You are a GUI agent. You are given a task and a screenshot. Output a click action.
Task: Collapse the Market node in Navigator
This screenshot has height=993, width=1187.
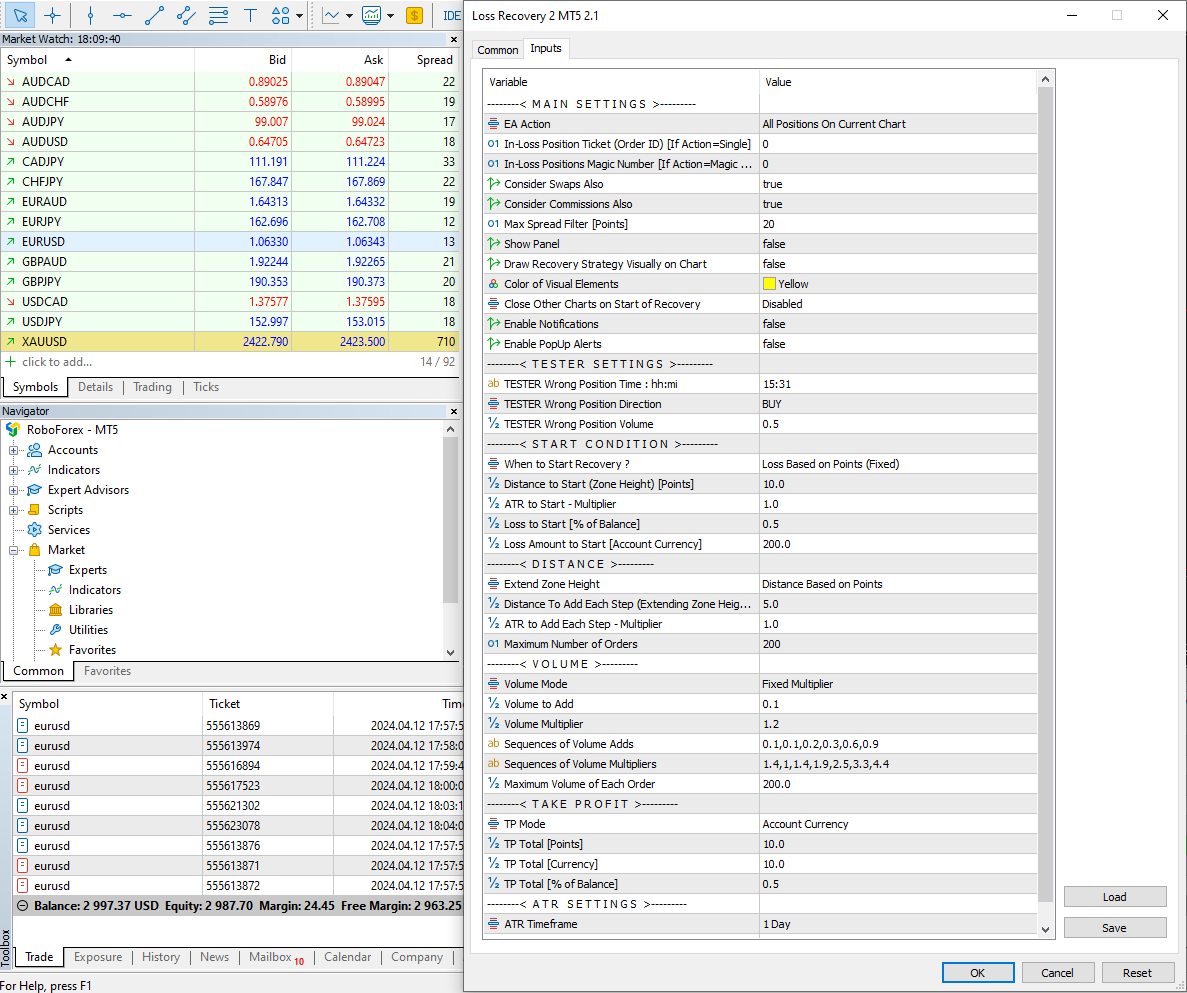click(x=15, y=550)
